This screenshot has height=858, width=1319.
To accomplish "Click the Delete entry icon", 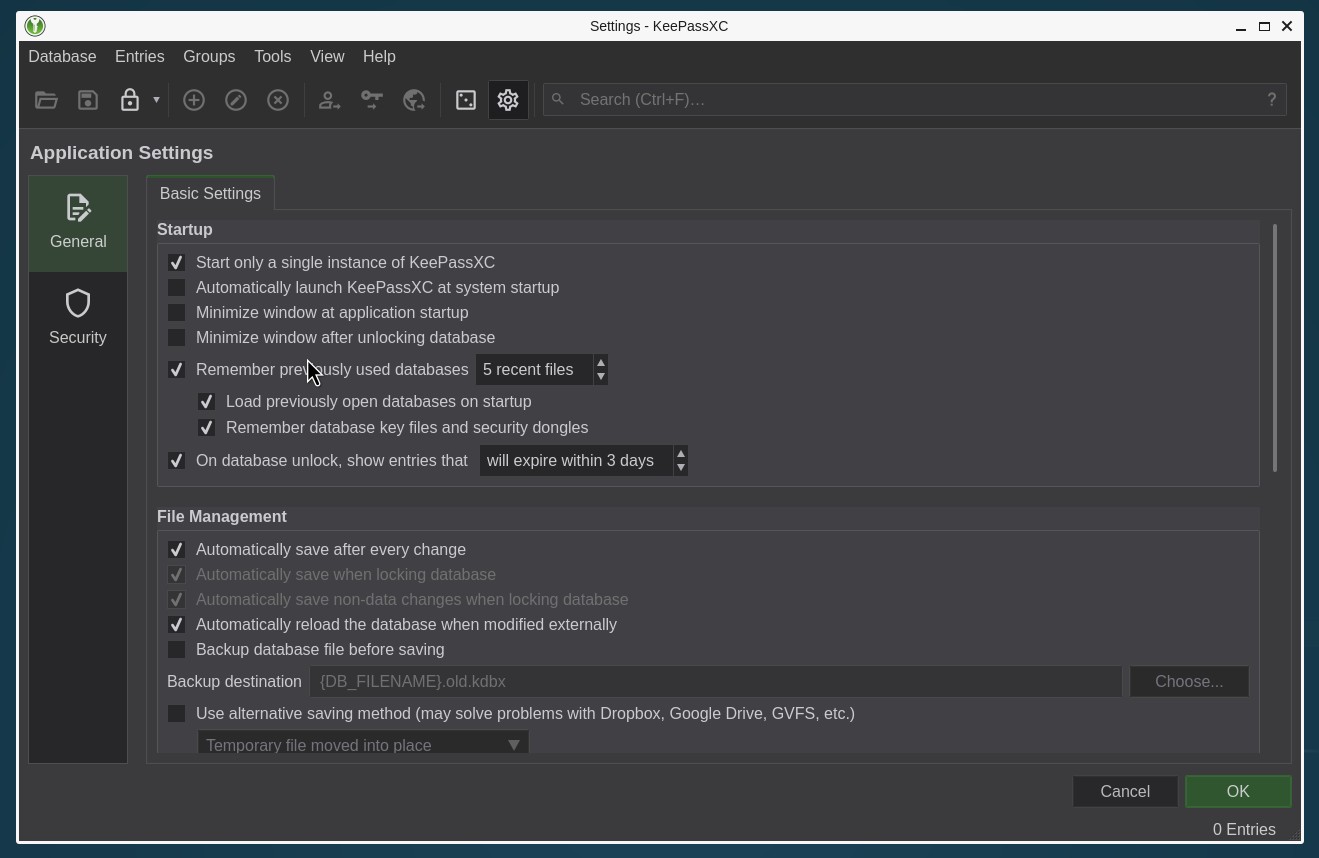I will (278, 100).
